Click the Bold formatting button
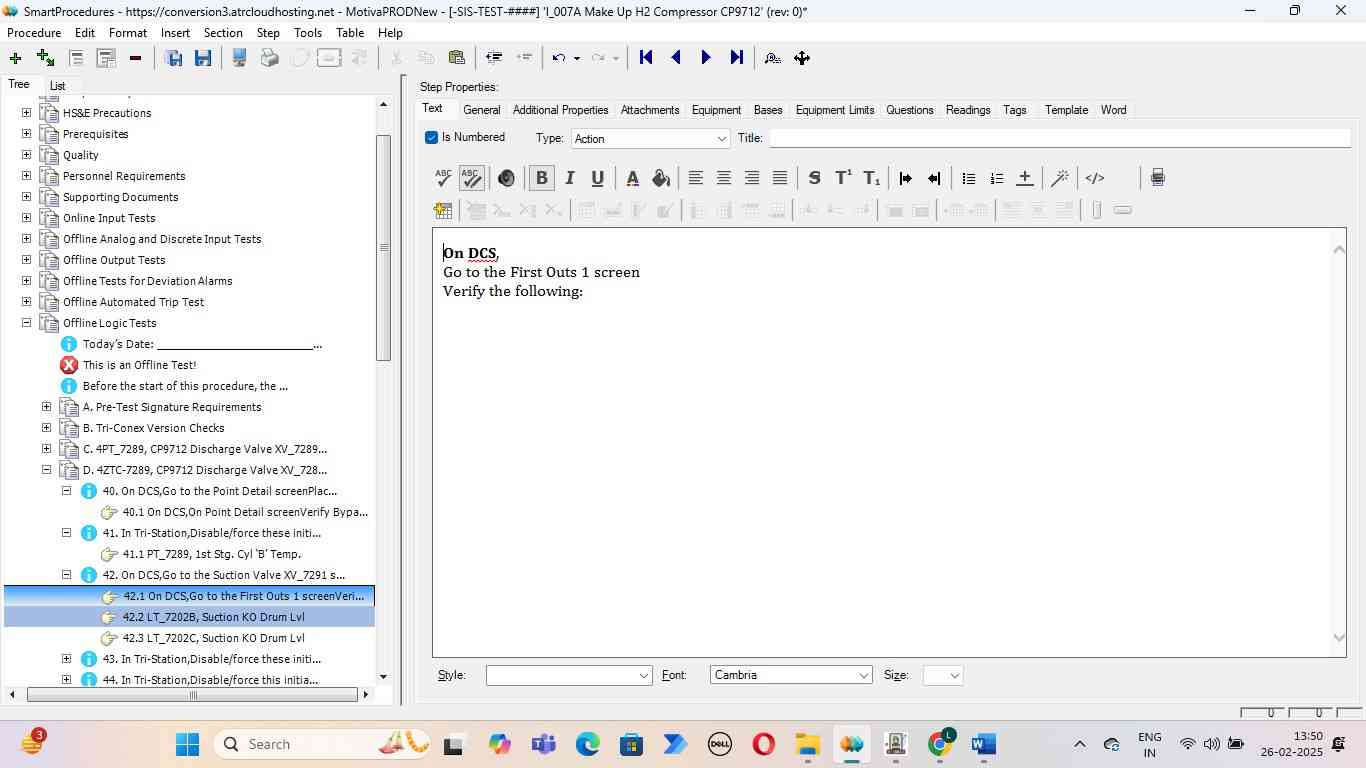Screen dimensions: 1366x768 click(541, 178)
